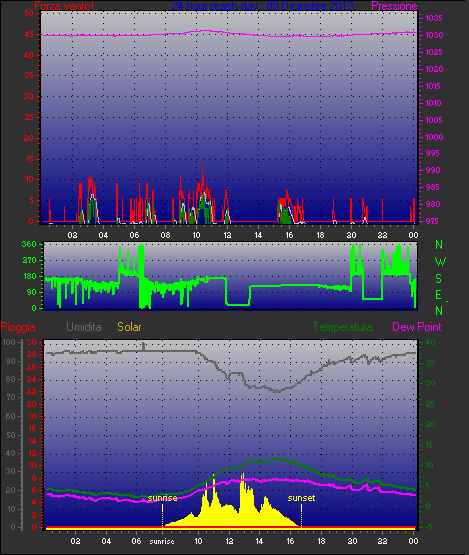Click the 24 hour graph date title
469x555 pixels.
pos(263,6)
